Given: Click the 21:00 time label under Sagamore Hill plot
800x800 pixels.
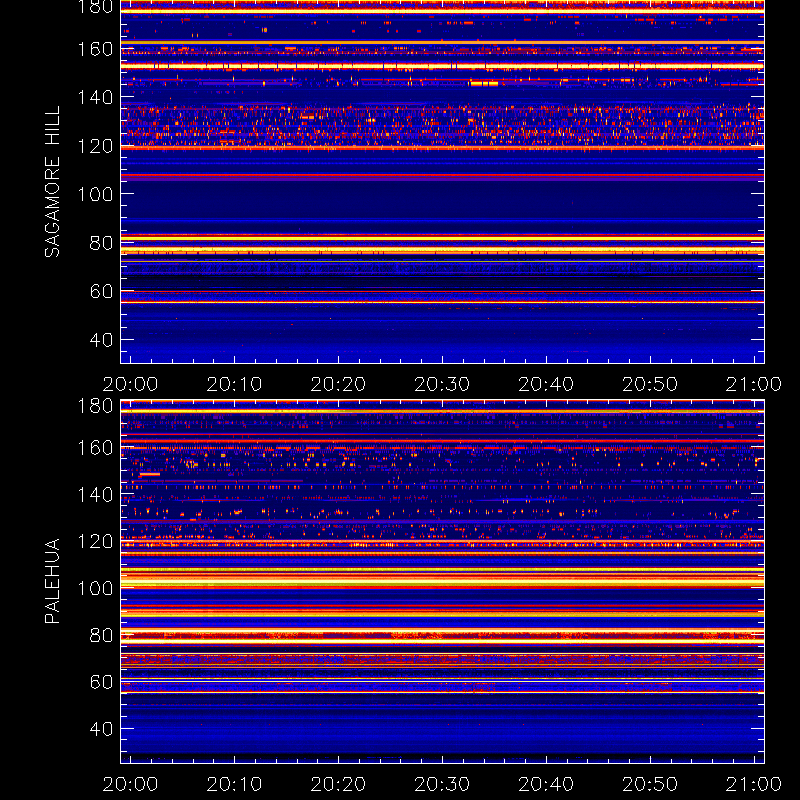Looking at the screenshot, I should 754,384.
